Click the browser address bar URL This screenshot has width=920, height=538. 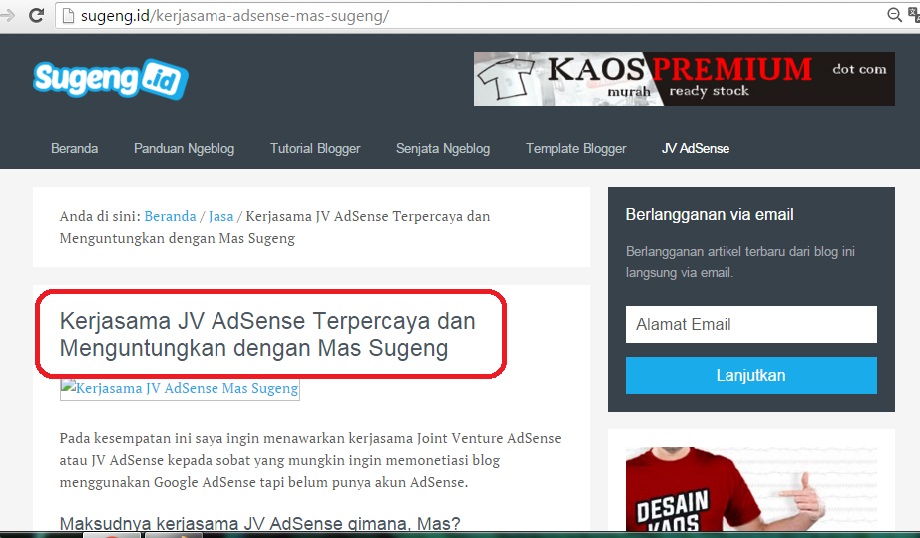click(235, 16)
